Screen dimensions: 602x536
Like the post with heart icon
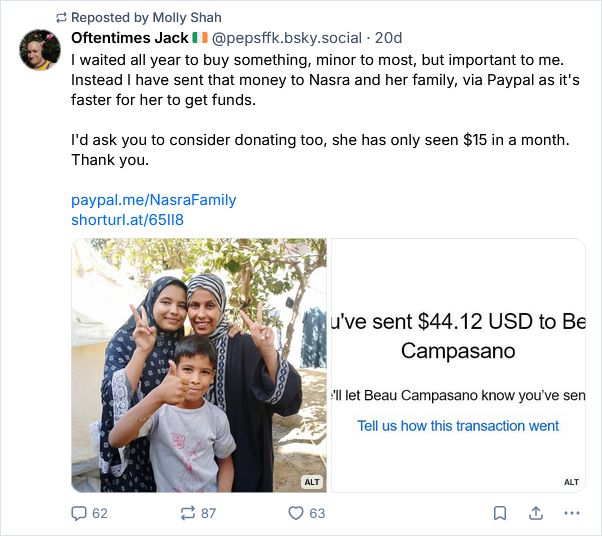pyautogui.click(x=296, y=513)
